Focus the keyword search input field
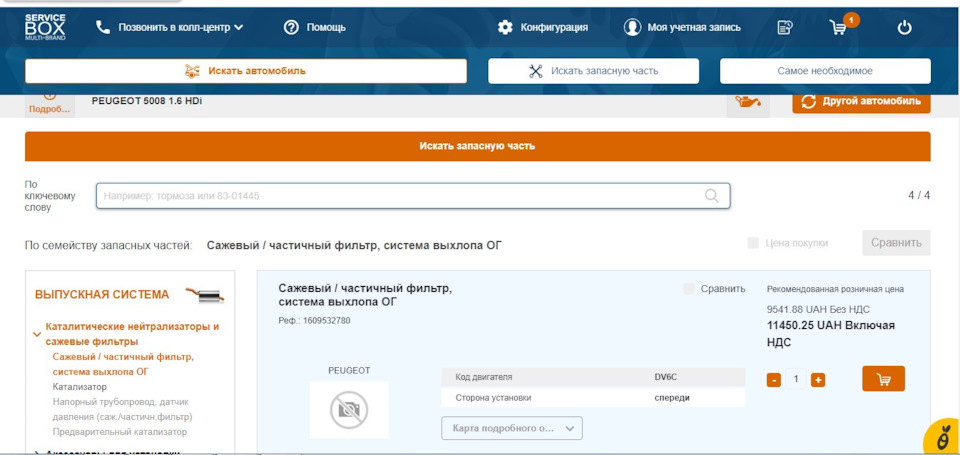 pos(413,196)
